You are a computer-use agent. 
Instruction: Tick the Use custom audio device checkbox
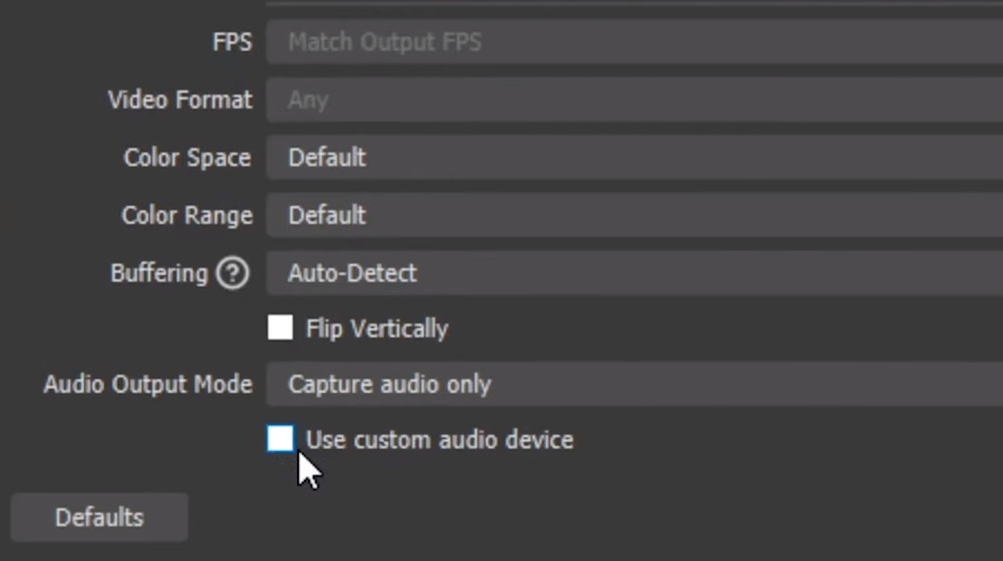click(x=281, y=439)
